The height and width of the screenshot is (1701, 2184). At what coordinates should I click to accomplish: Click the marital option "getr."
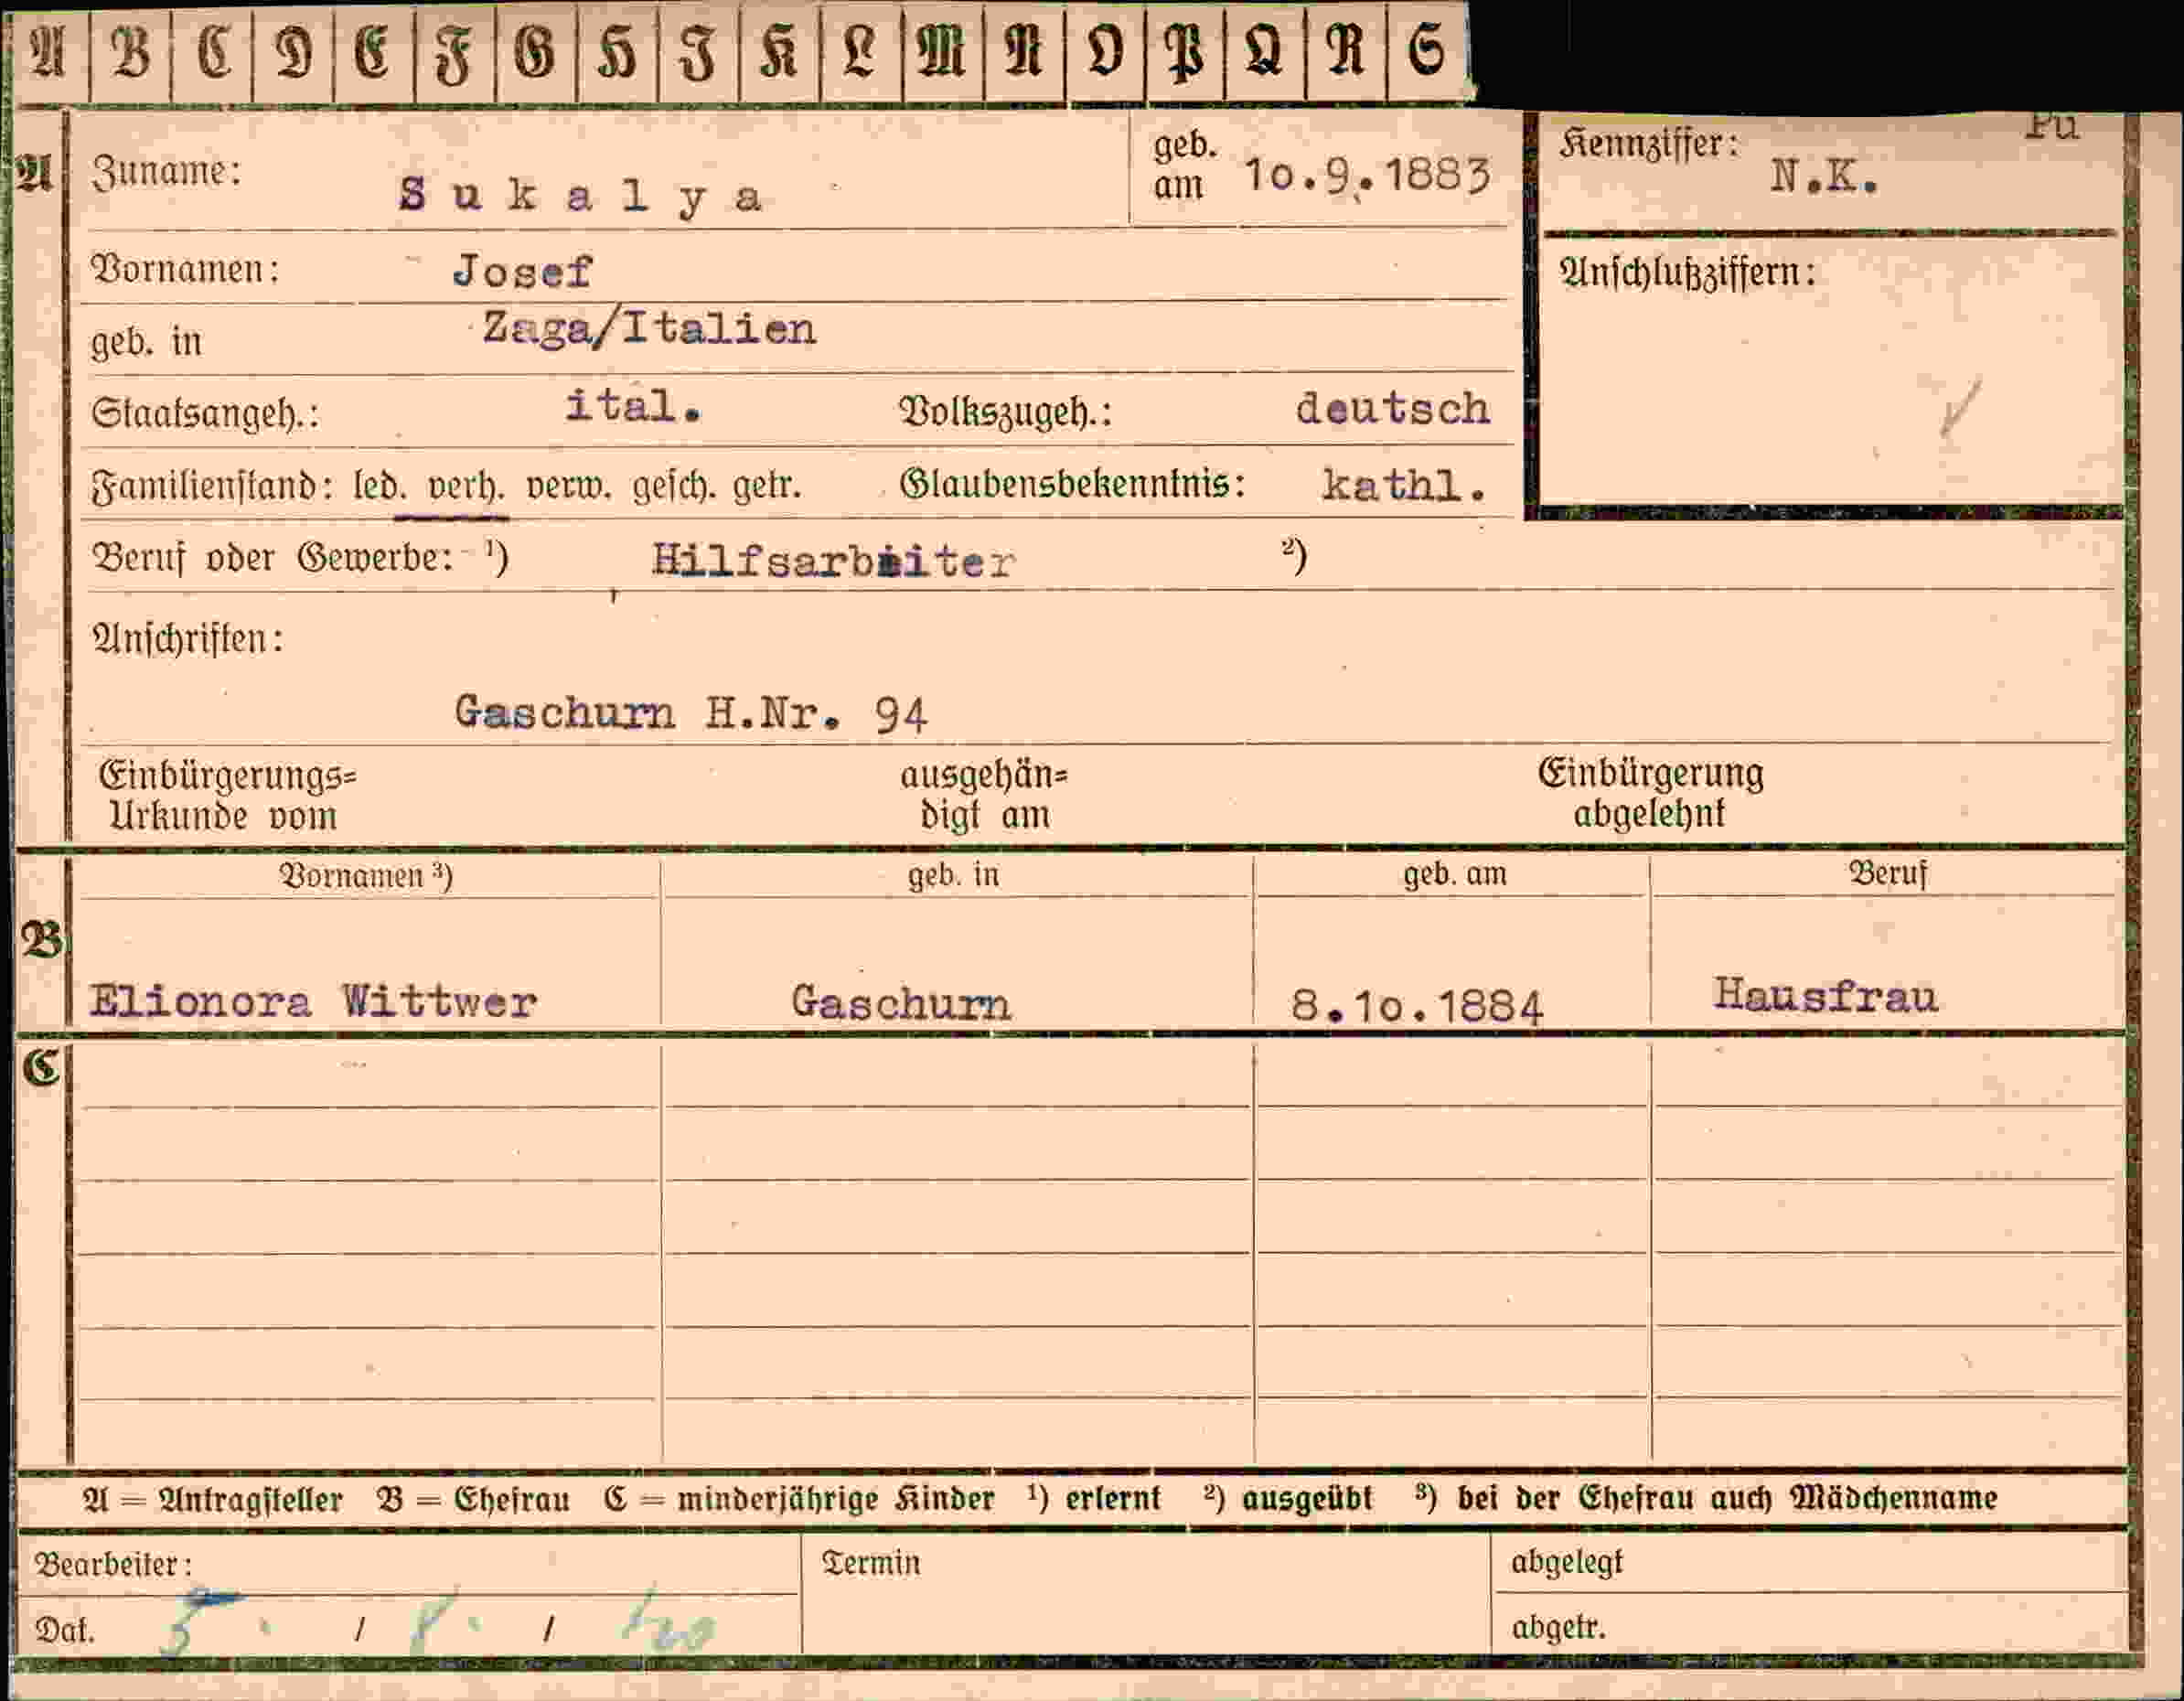767,487
